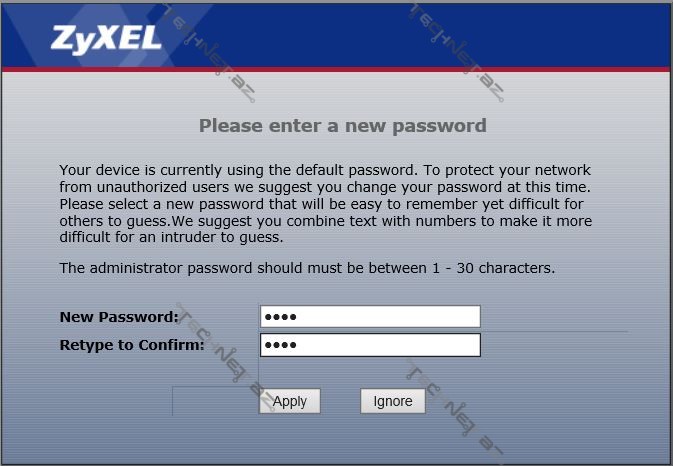Click the "New Password:" label
Viewport: 673px width, 466px height.
[118, 317]
